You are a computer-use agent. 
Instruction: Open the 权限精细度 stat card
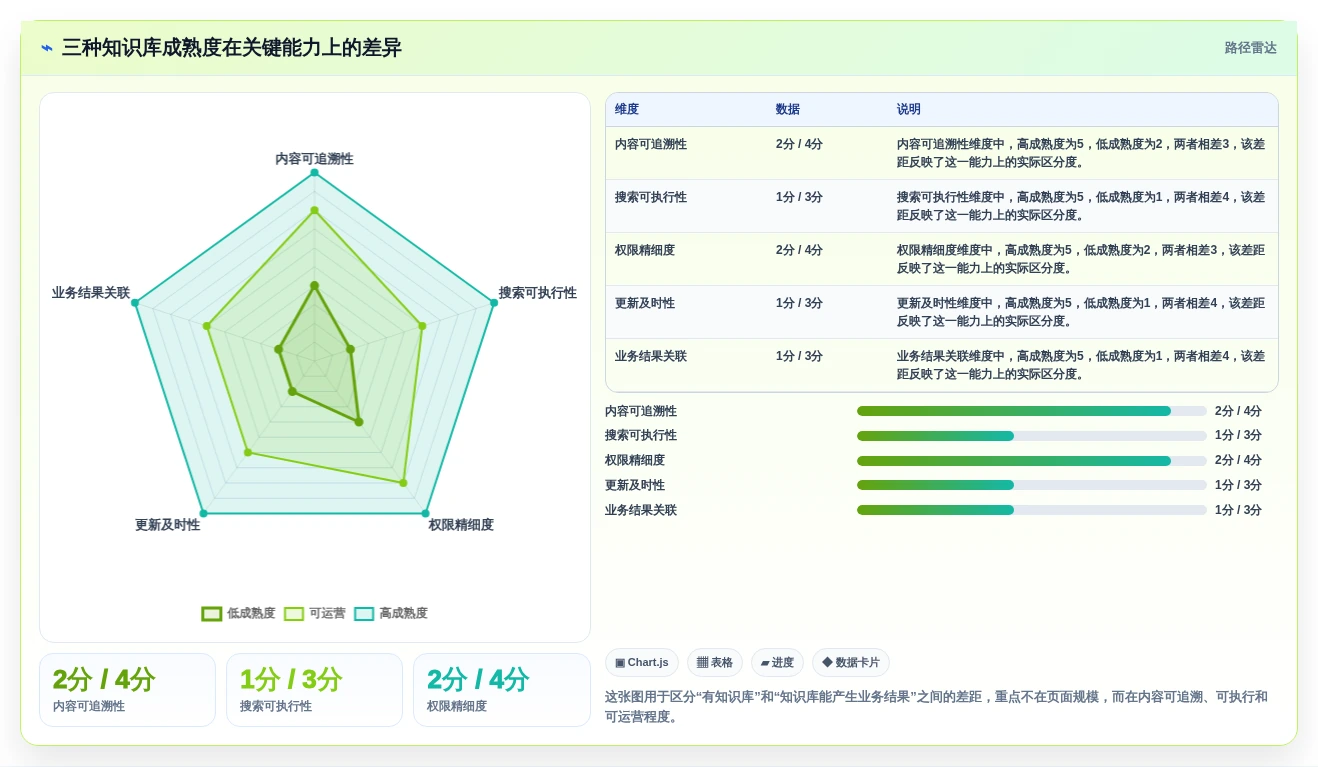[502, 690]
